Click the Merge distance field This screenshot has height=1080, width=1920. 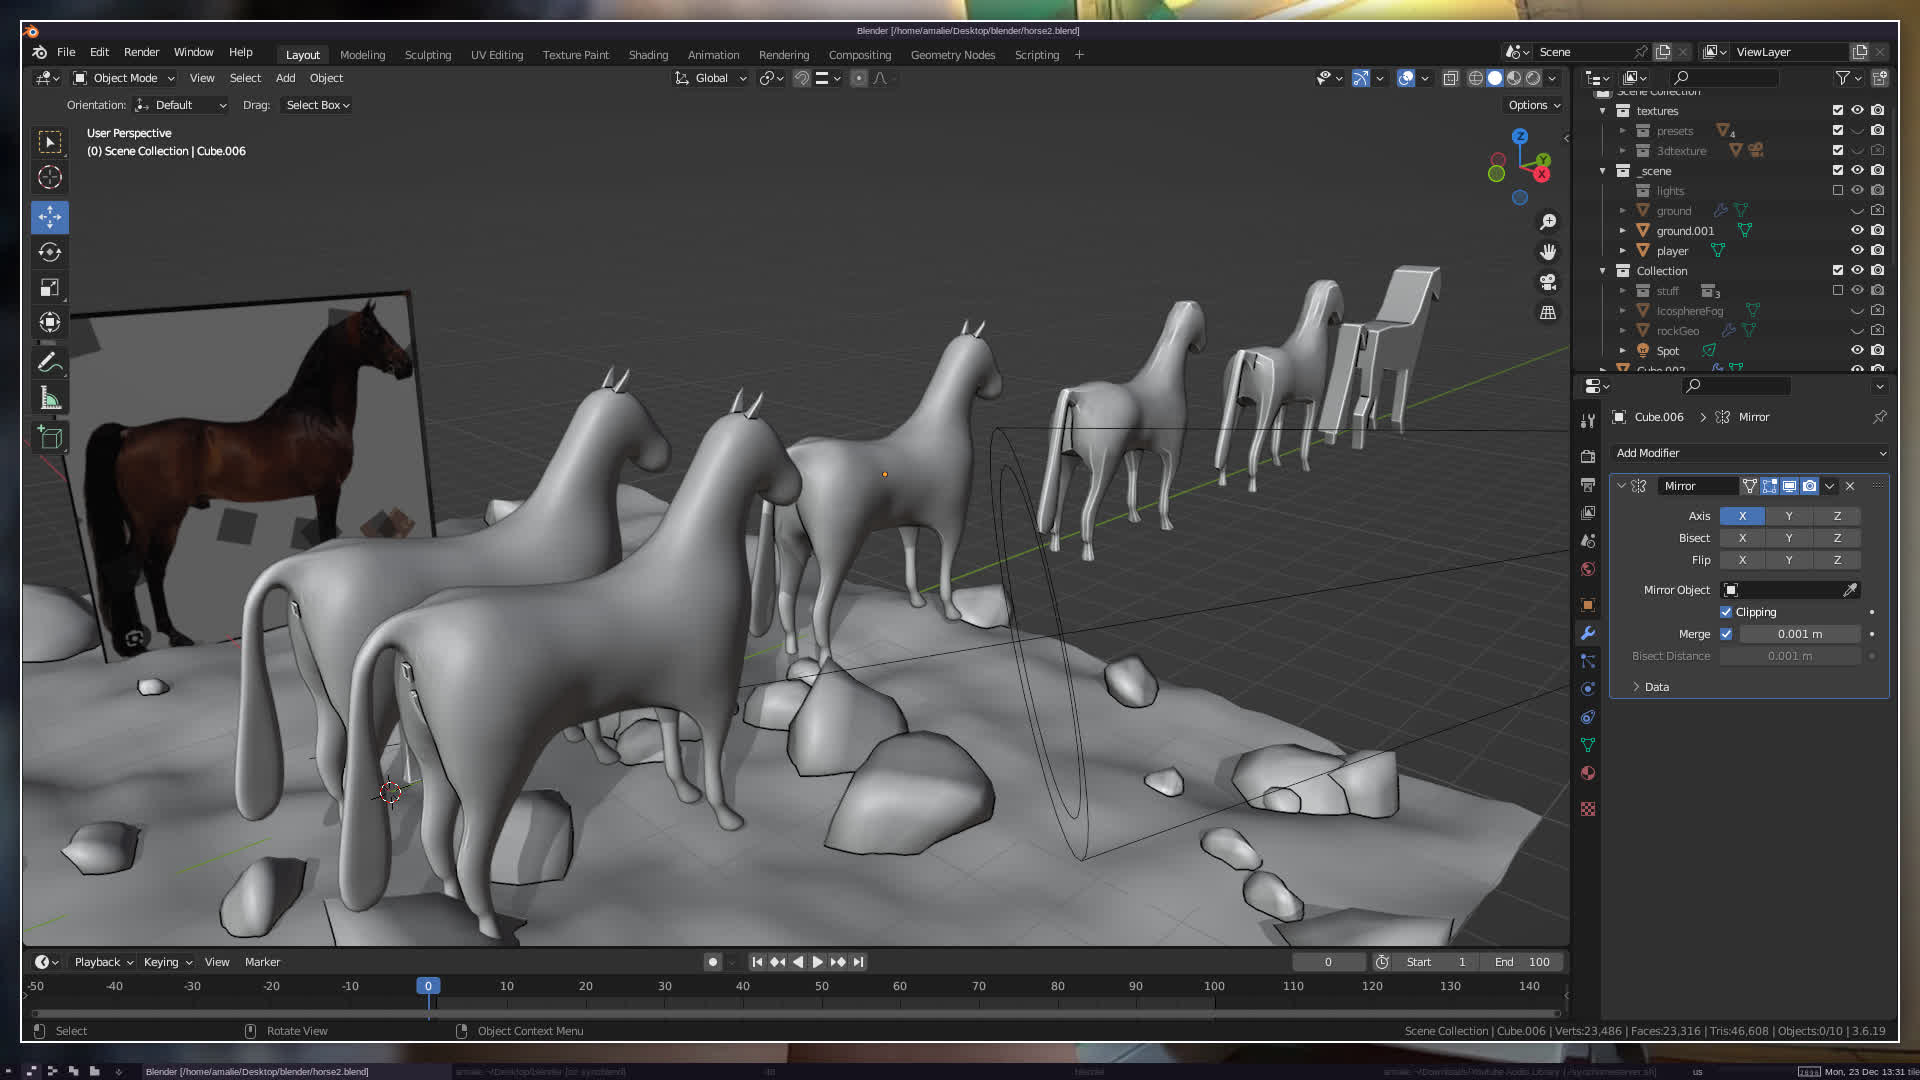tap(1799, 634)
